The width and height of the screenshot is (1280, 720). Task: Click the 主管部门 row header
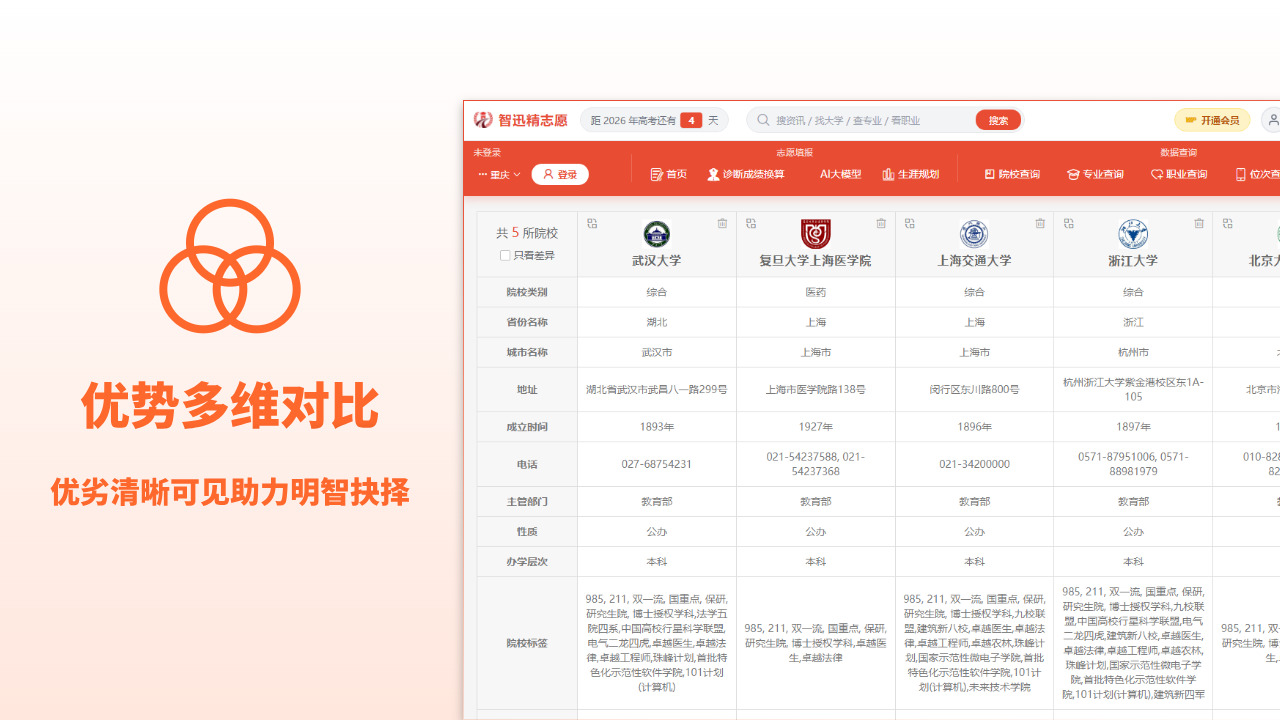coord(527,501)
